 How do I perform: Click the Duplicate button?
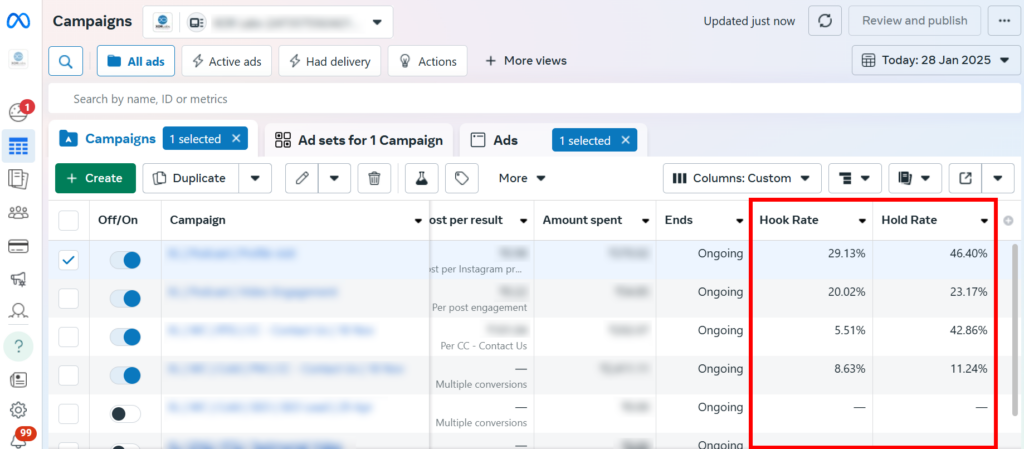[191, 178]
